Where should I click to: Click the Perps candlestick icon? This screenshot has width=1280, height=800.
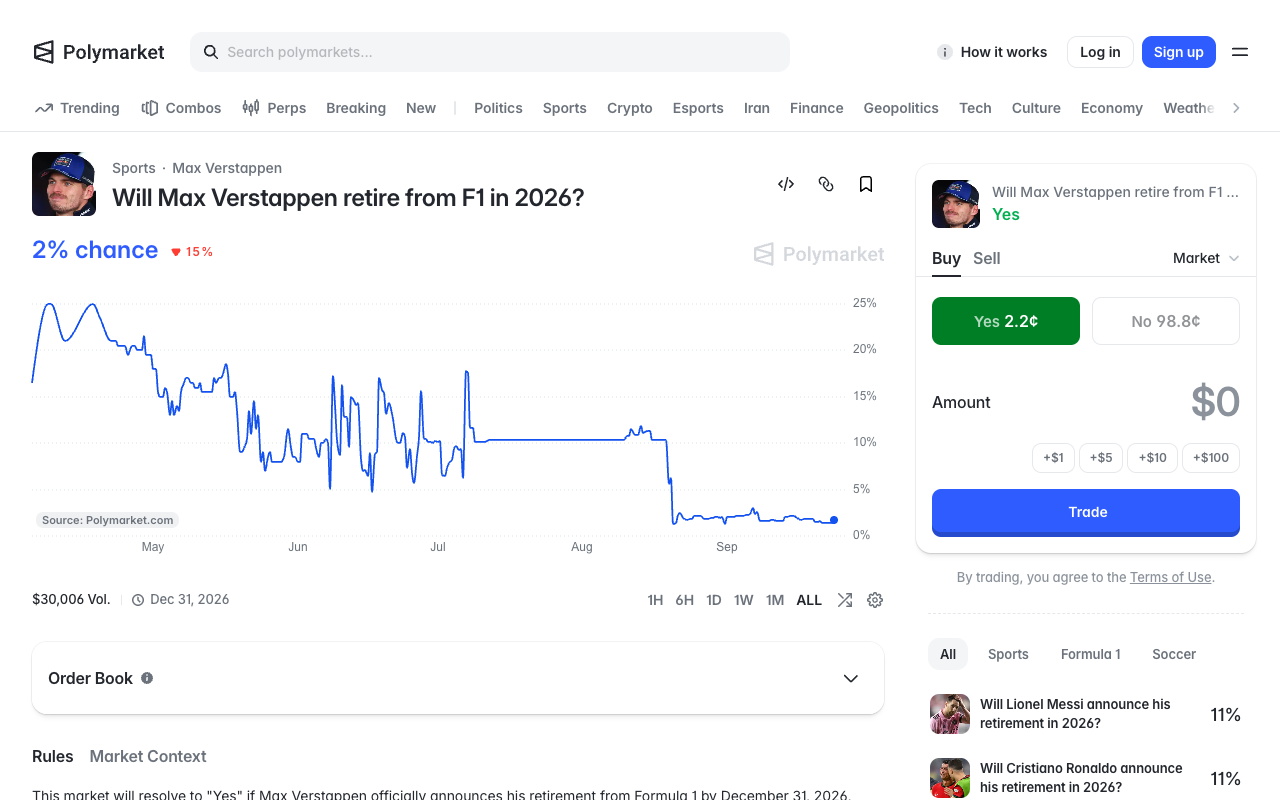click(x=251, y=108)
